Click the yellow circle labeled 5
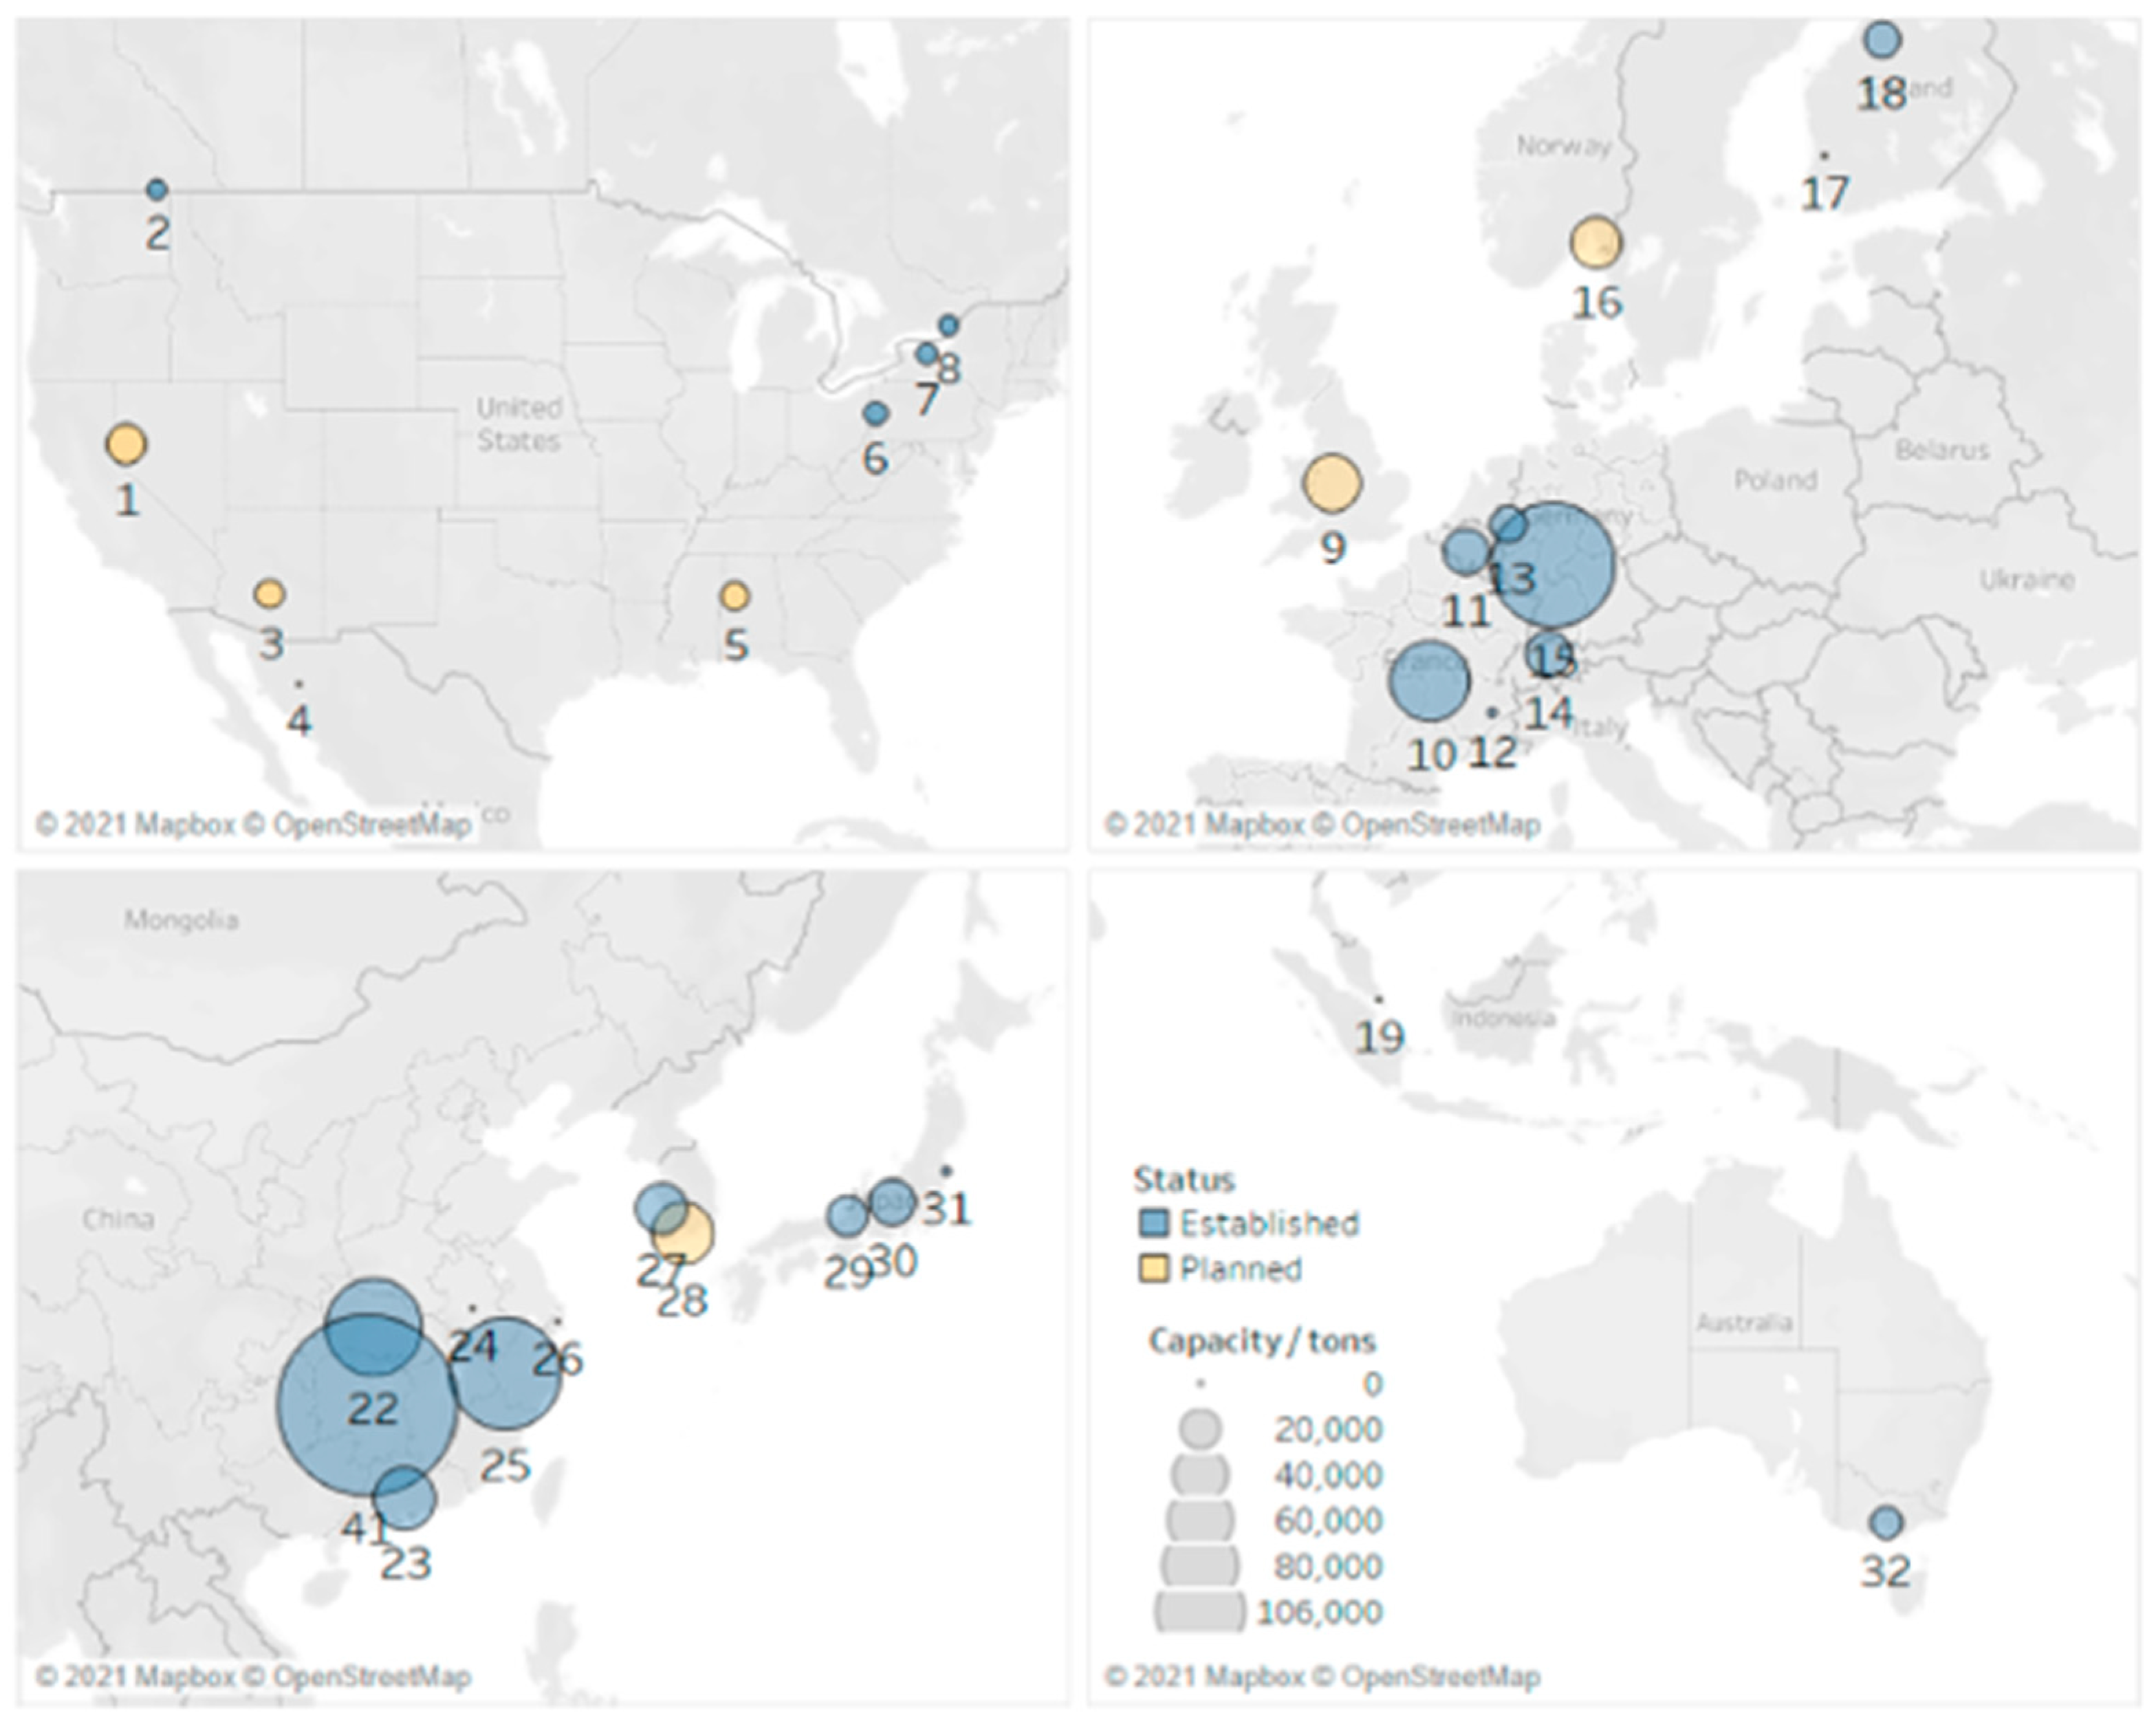 734,596
